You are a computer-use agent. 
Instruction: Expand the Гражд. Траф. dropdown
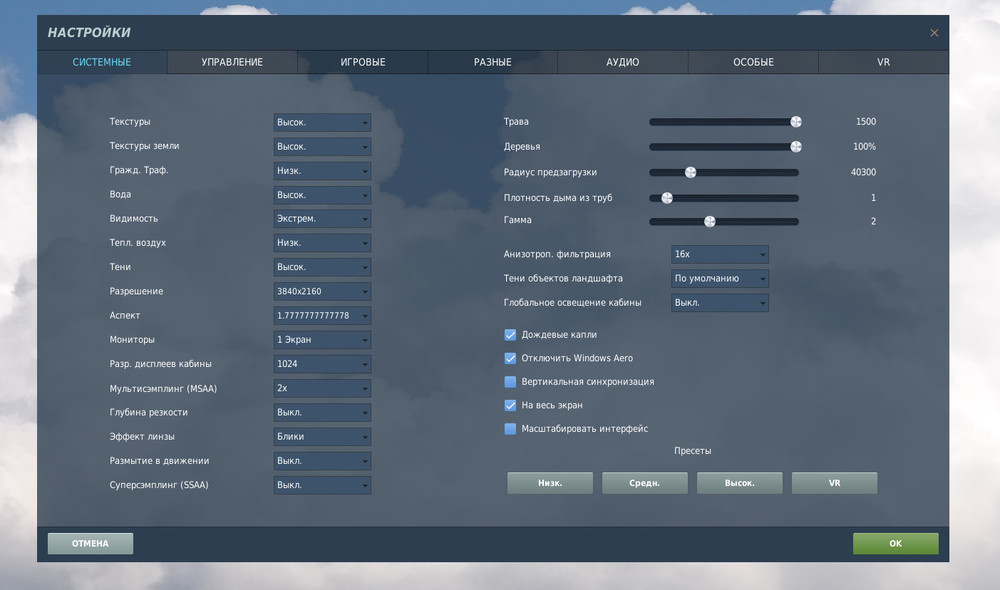click(x=322, y=170)
